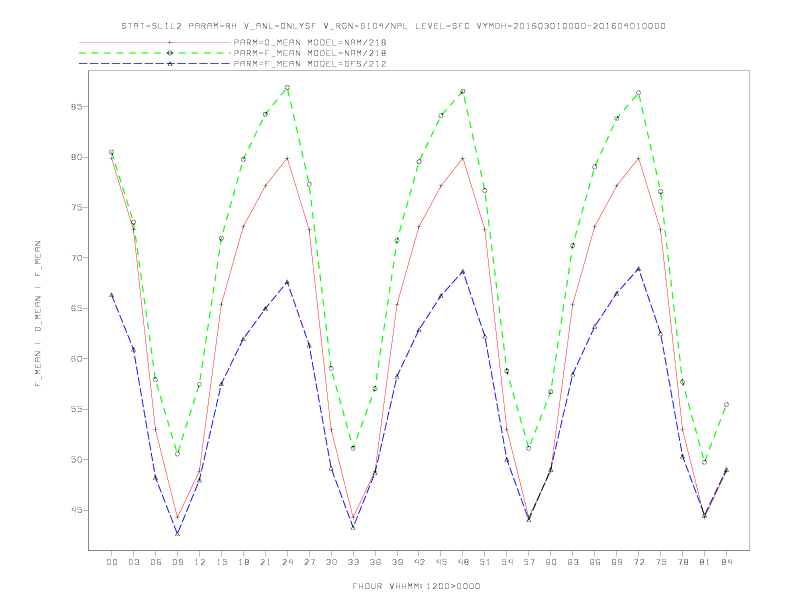Click the x-axis label FHOUR VHHMM:1200>0000
Image resolution: width=792 pixels, height=612 pixels.
[416, 586]
